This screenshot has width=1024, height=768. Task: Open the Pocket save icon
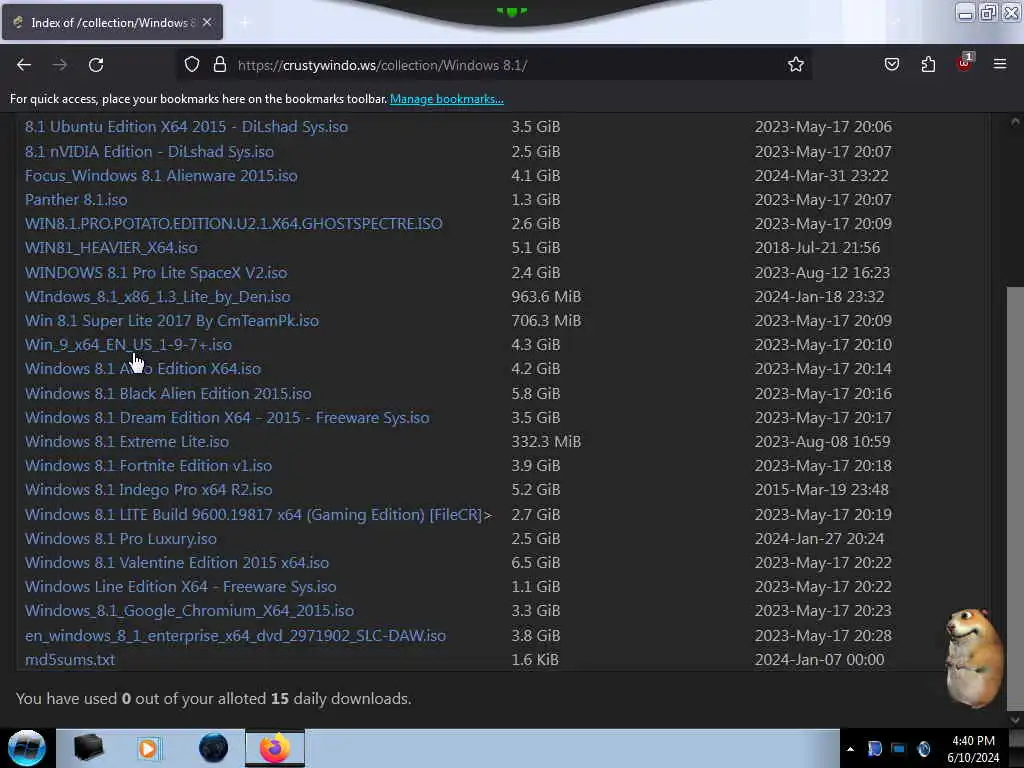892,65
